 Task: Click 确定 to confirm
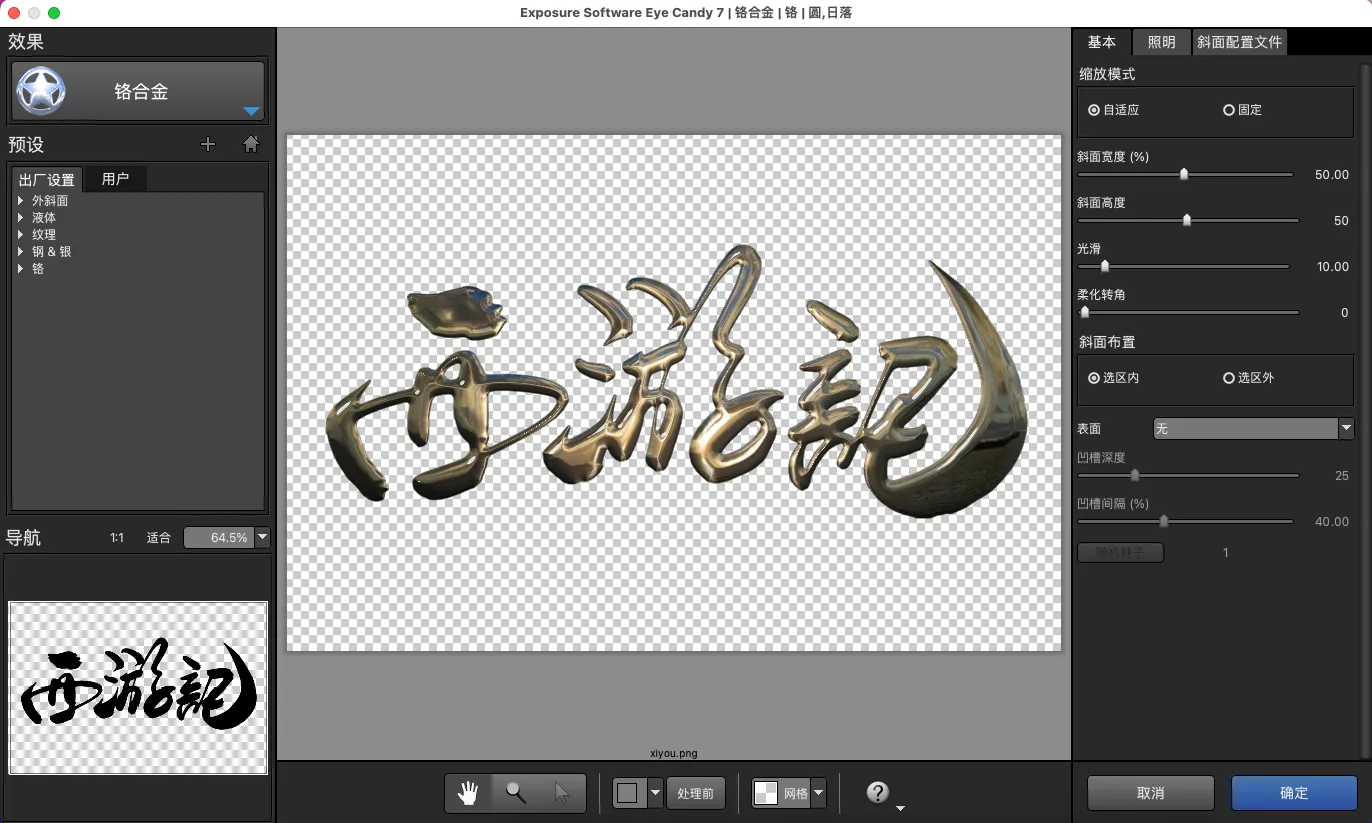pos(1294,793)
